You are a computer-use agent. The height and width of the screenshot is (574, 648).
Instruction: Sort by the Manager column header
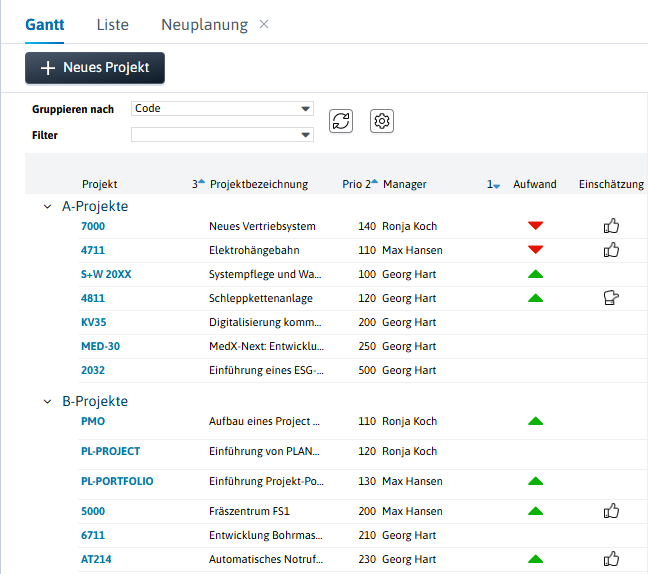pyautogui.click(x=405, y=184)
